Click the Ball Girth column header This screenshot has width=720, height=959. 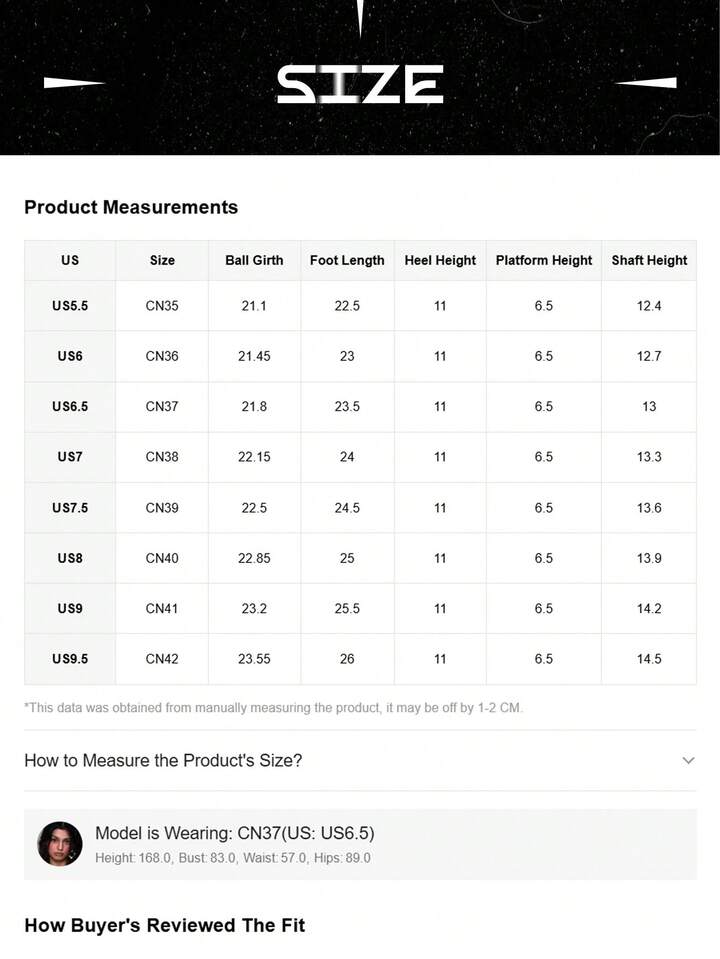[x=254, y=260]
